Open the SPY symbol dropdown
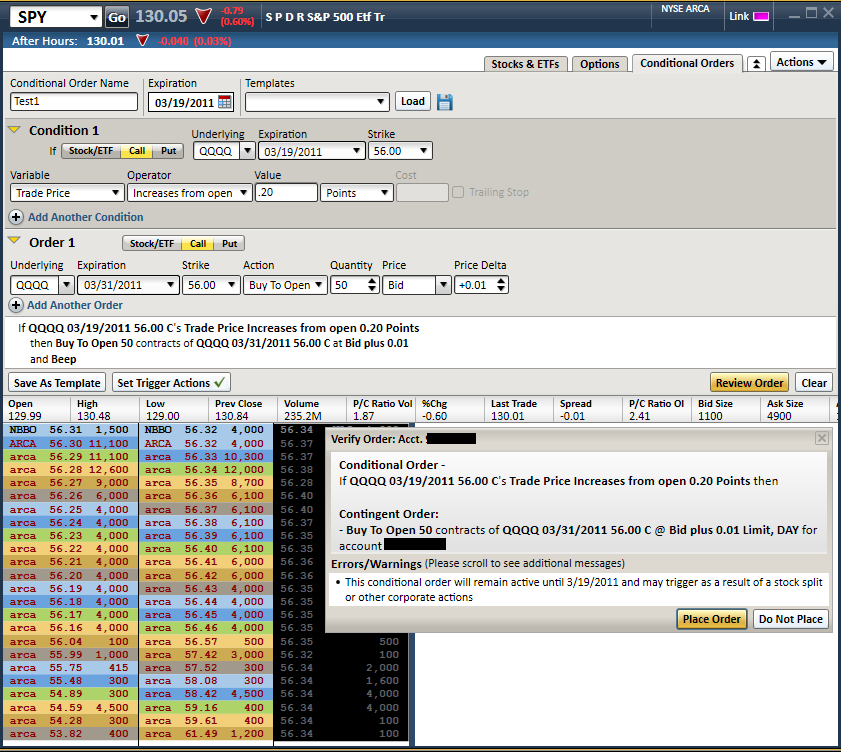The width and height of the screenshot is (841, 752). pyautogui.click(x=94, y=17)
